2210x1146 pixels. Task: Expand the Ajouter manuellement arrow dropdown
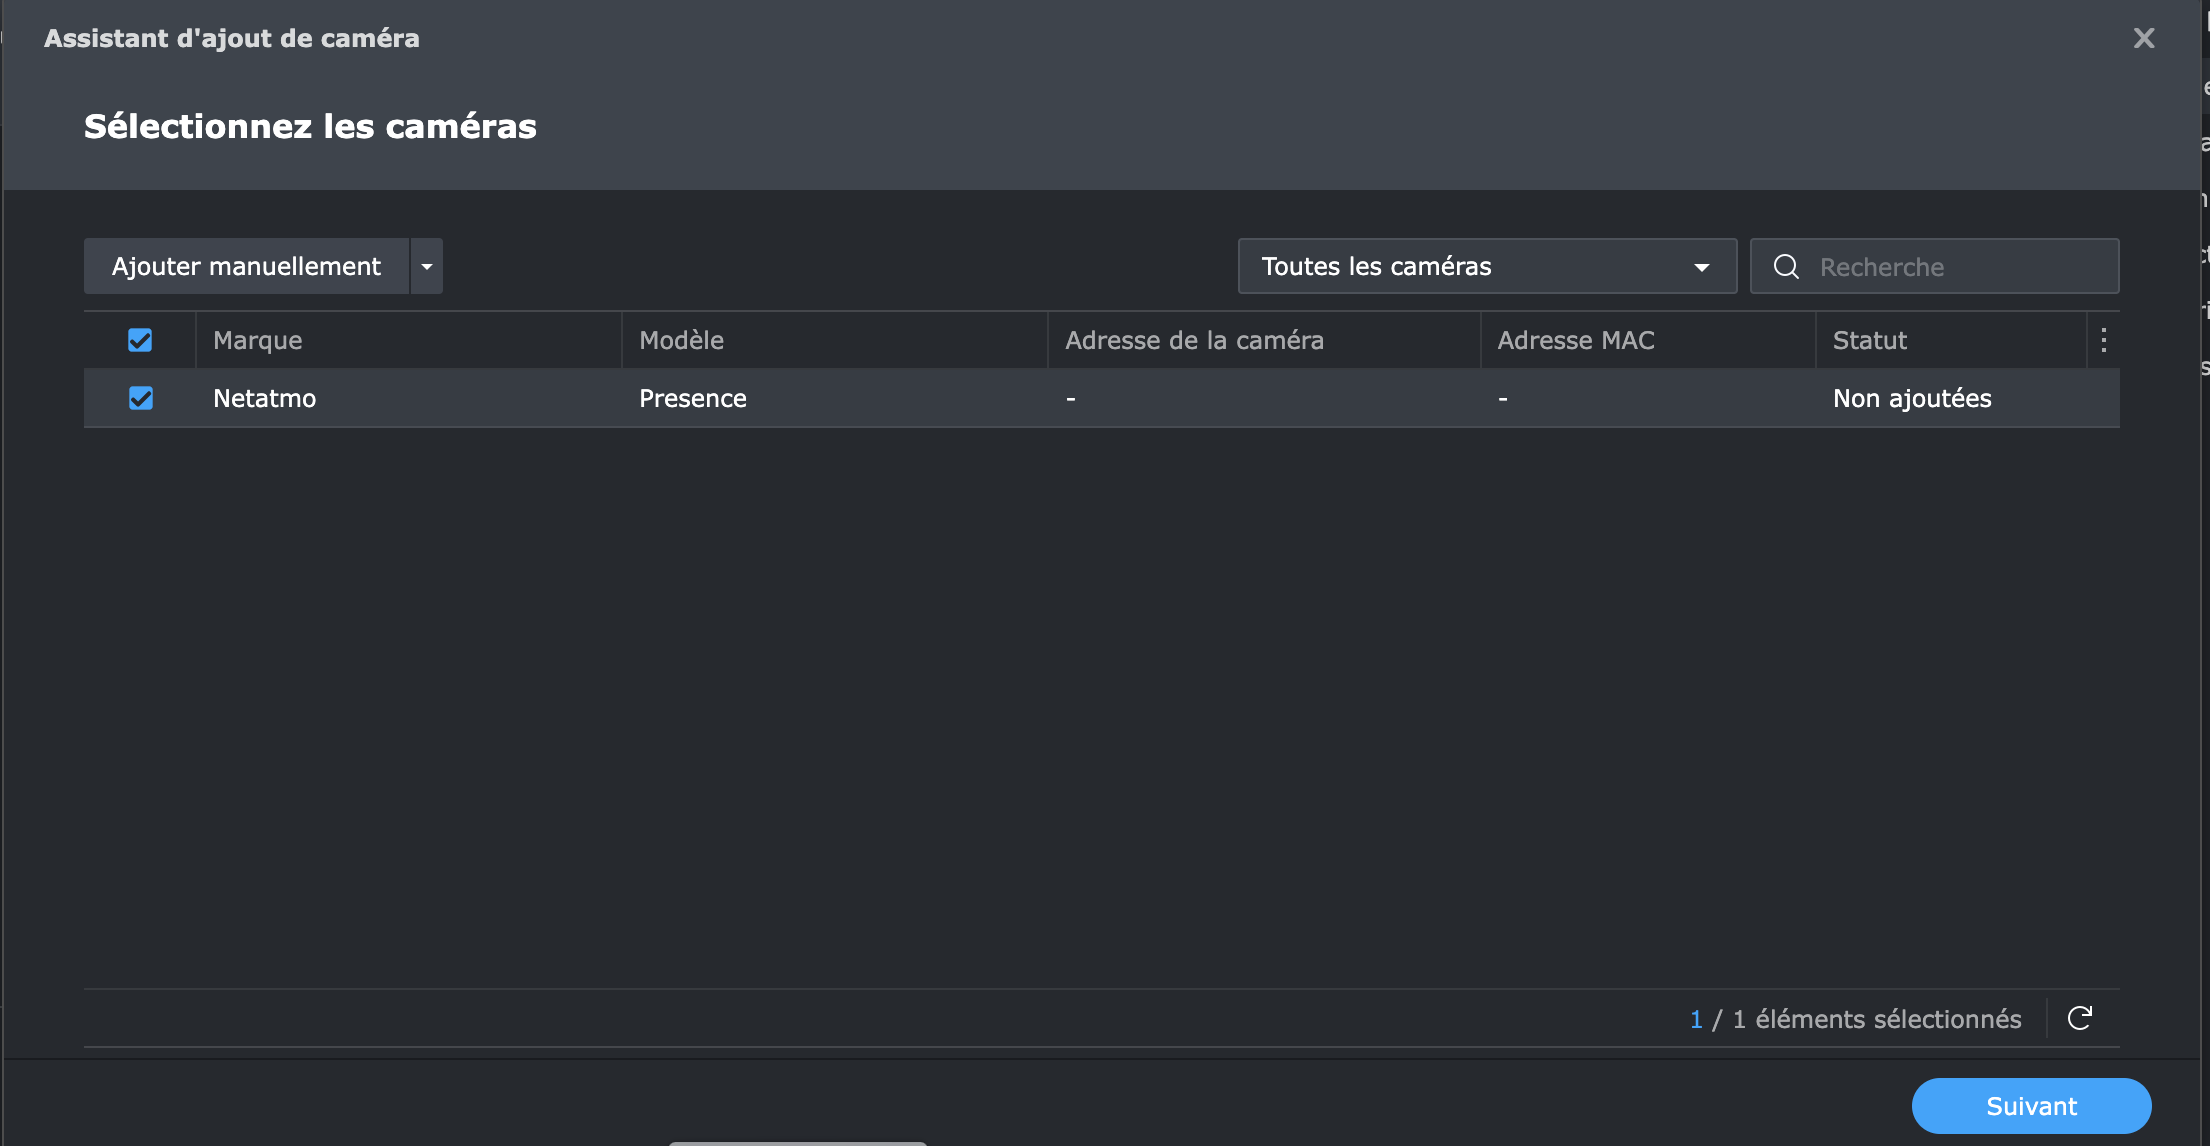tap(427, 266)
